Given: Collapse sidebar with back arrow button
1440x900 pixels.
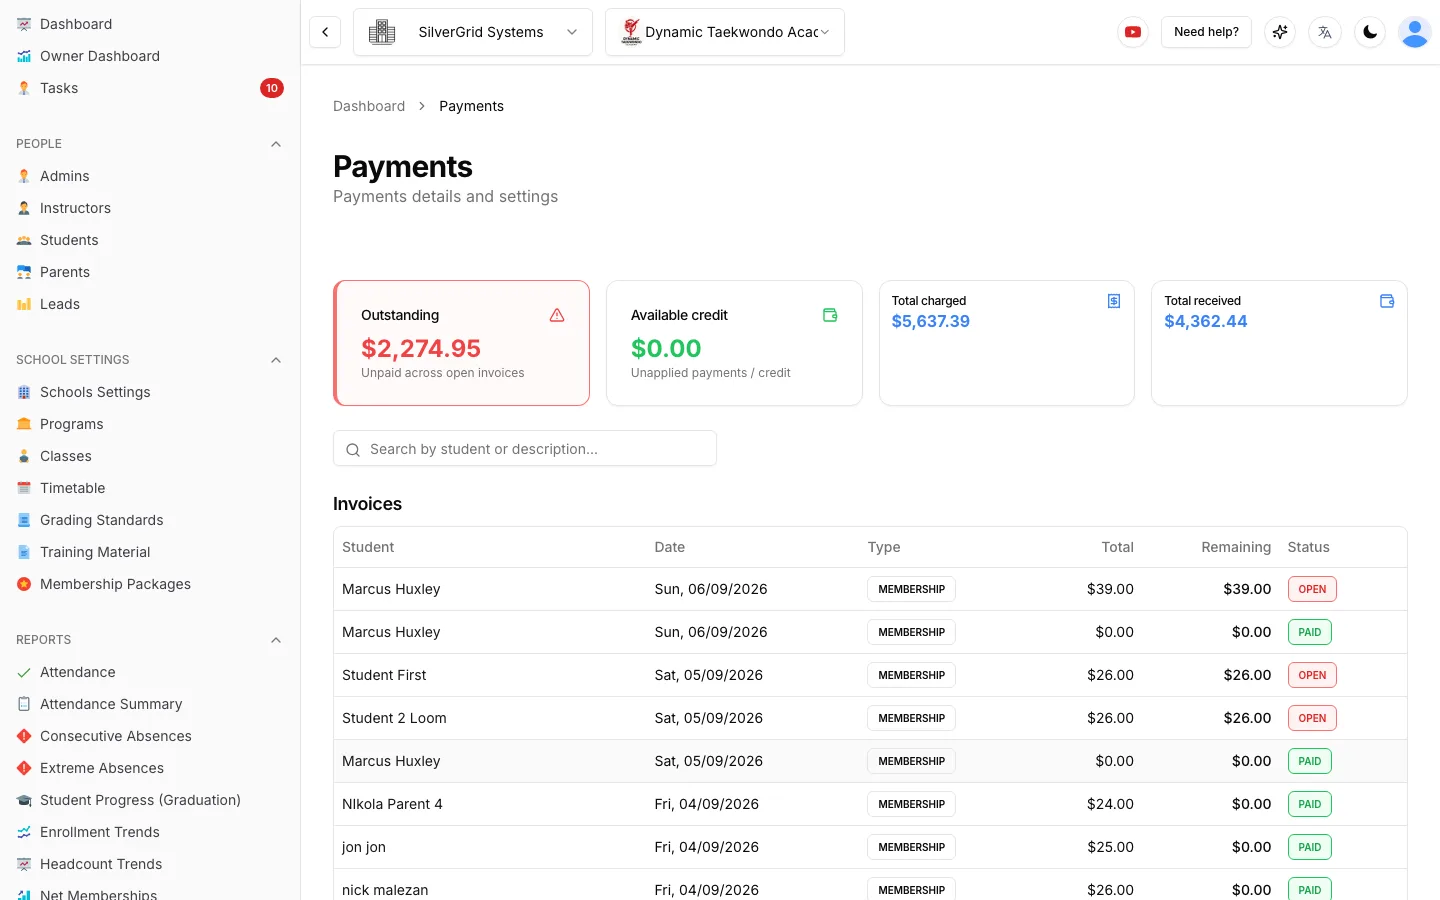Looking at the screenshot, I should point(325,32).
